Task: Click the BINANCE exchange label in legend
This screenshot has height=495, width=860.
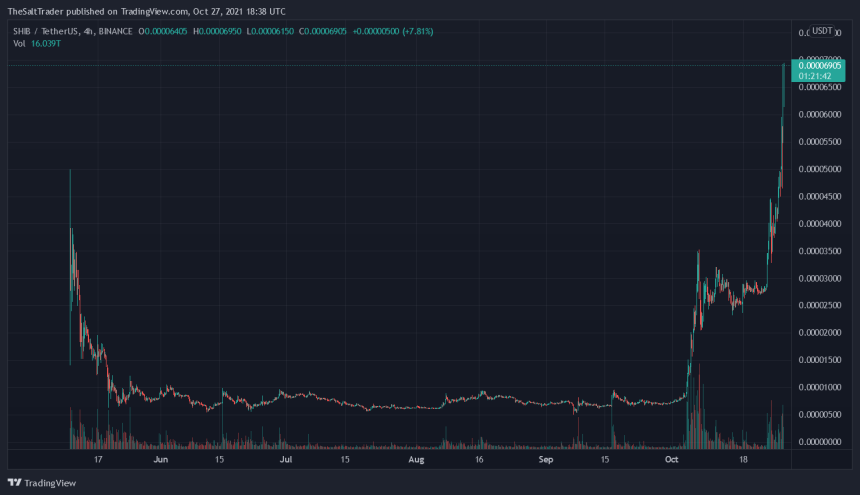Action: (118, 31)
